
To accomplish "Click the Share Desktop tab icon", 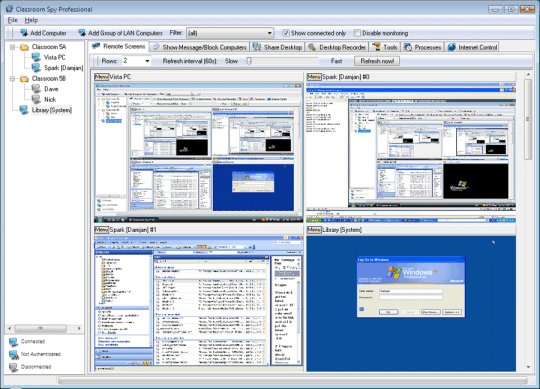I will coord(257,47).
